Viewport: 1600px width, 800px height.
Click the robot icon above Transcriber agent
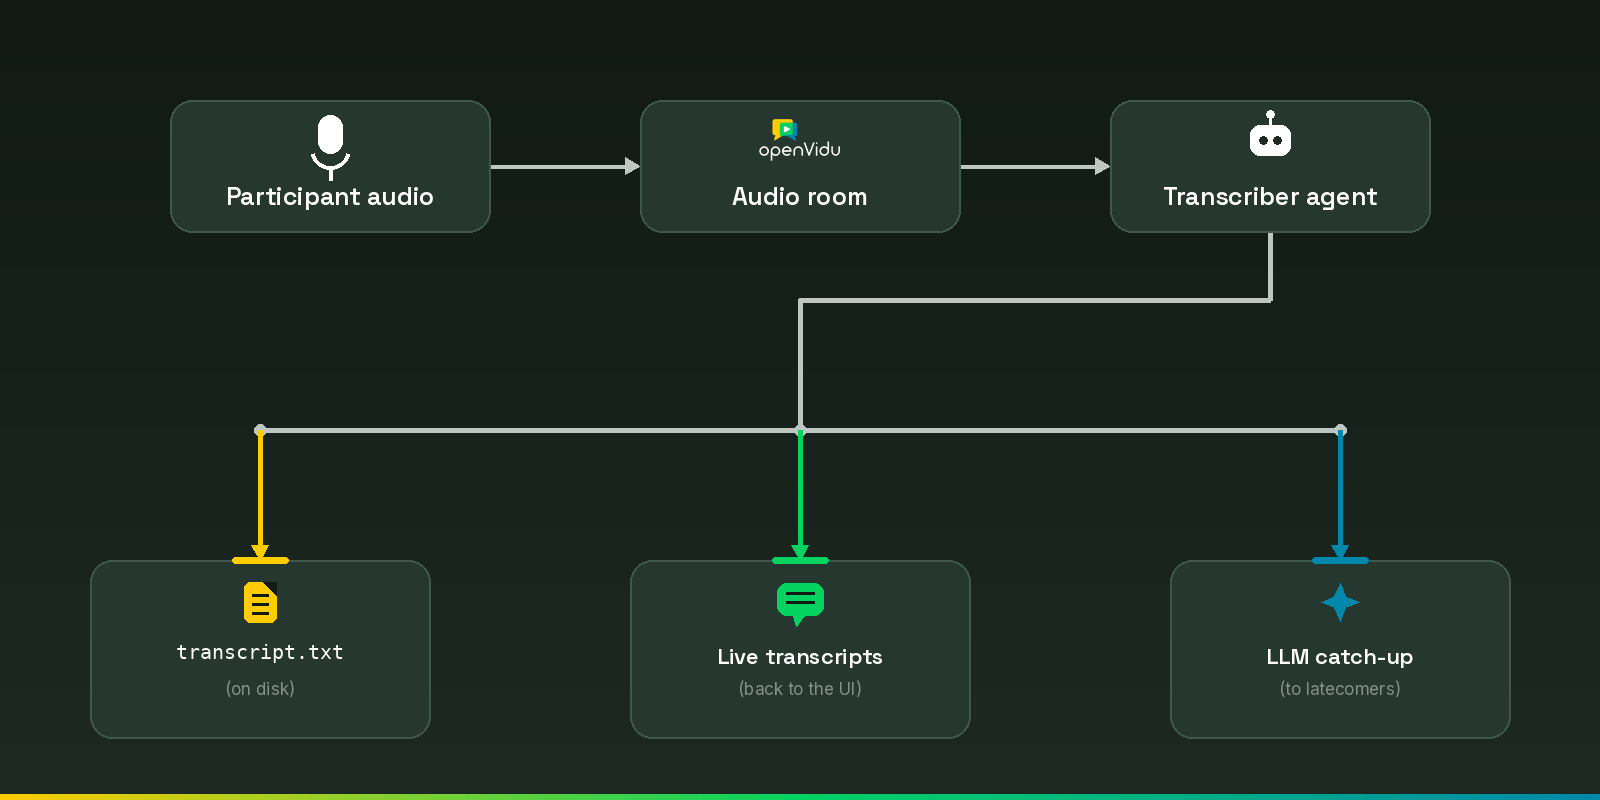[x=1270, y=134]
